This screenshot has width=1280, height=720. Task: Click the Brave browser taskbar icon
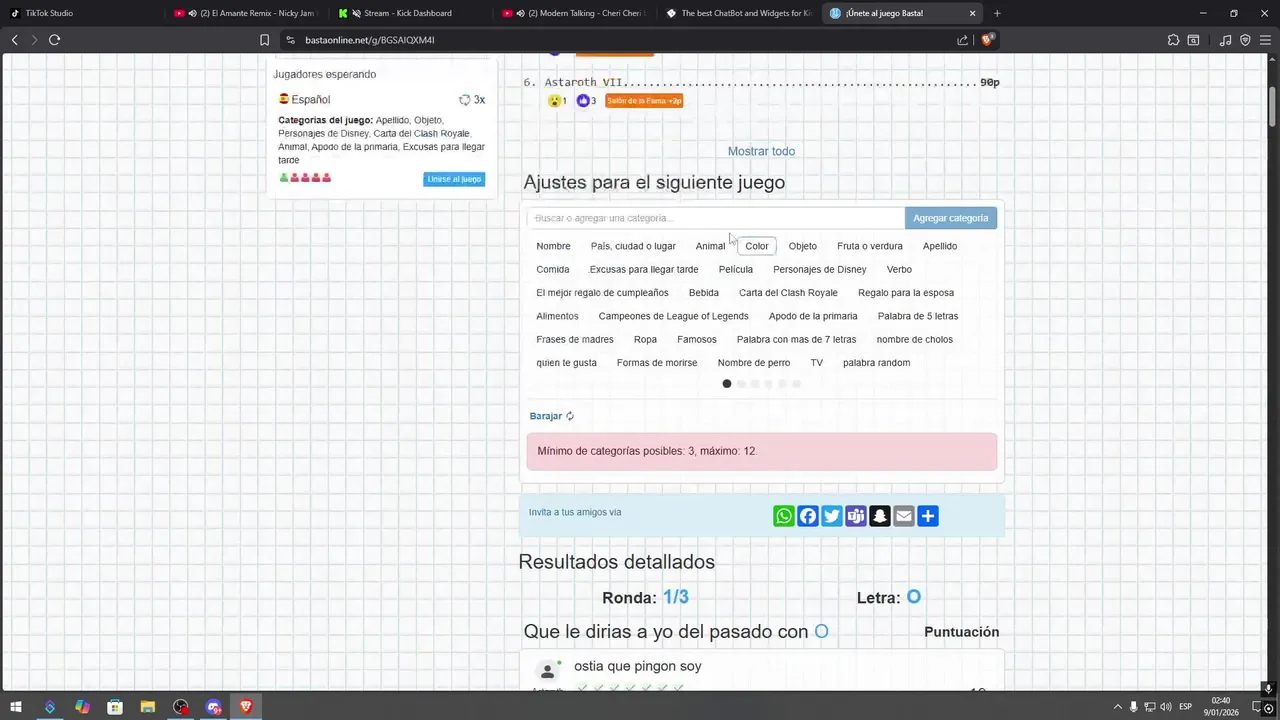(x=246, y=707)
